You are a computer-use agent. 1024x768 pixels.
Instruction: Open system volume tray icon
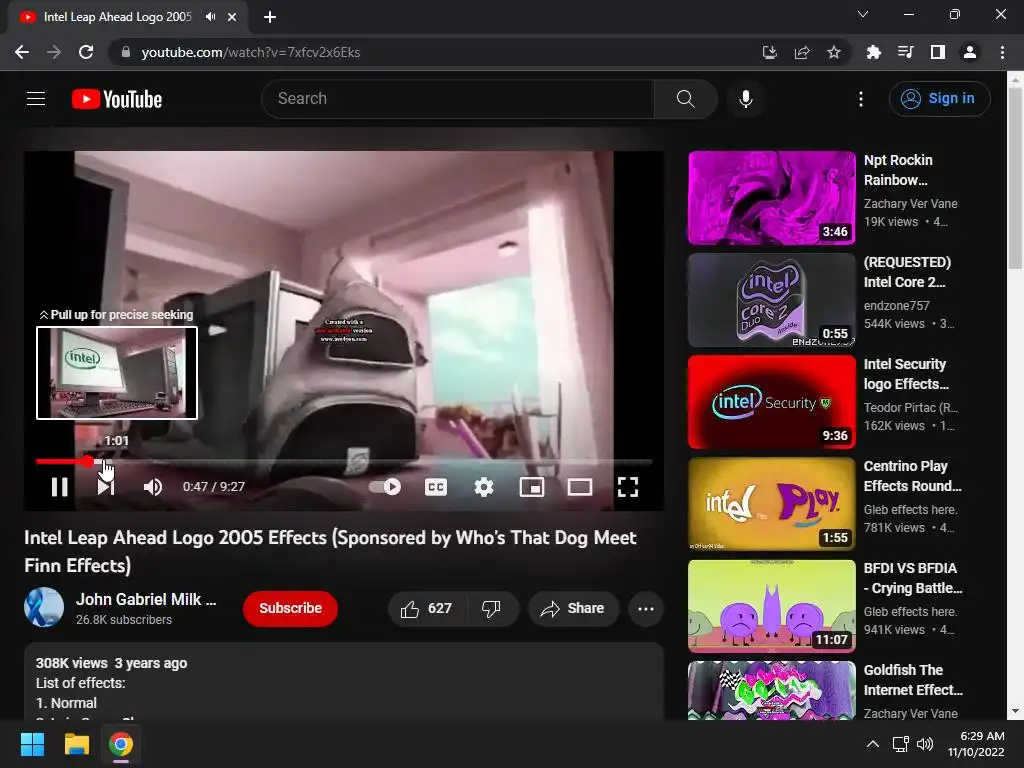925,744
